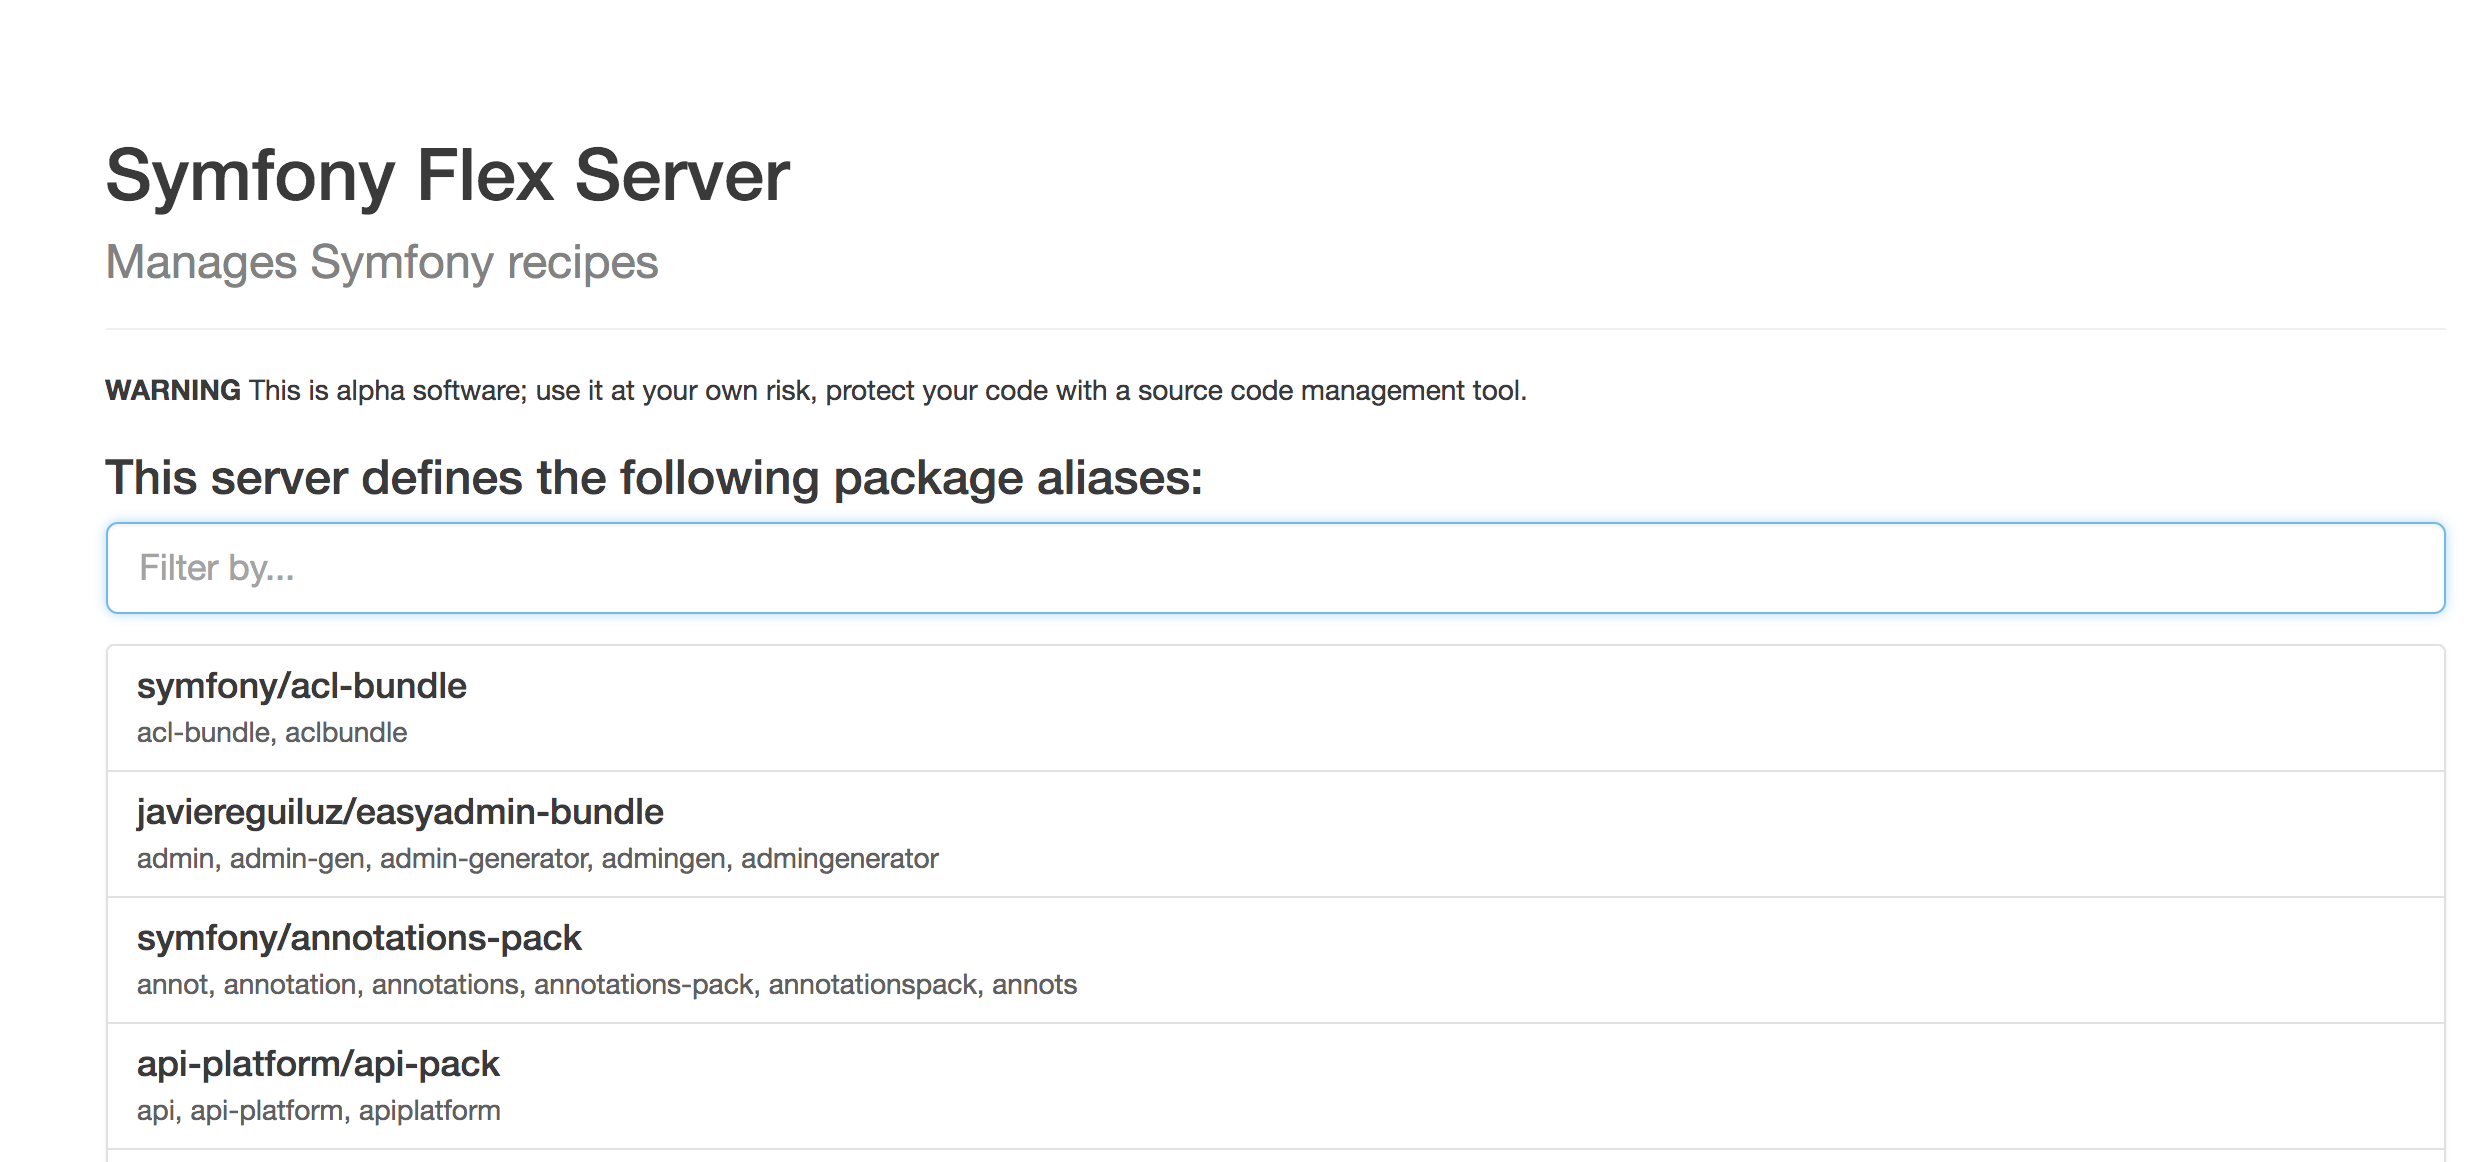This screenshot has height=1162, width=2480.
Task: Click the annotations-pack alias text
Action: click(643, 985)
